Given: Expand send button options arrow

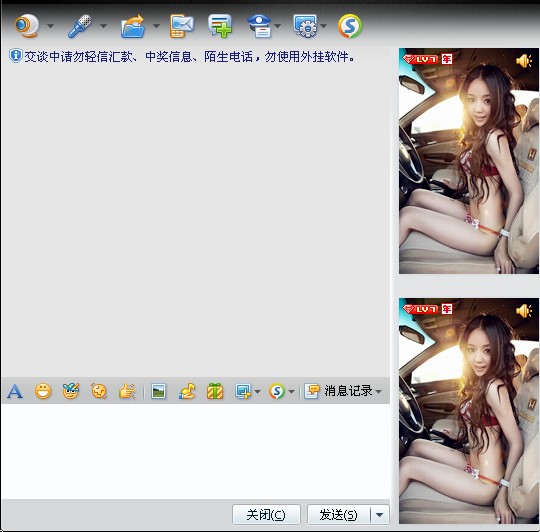Looking at the screenshot, I should pos(380,515).
